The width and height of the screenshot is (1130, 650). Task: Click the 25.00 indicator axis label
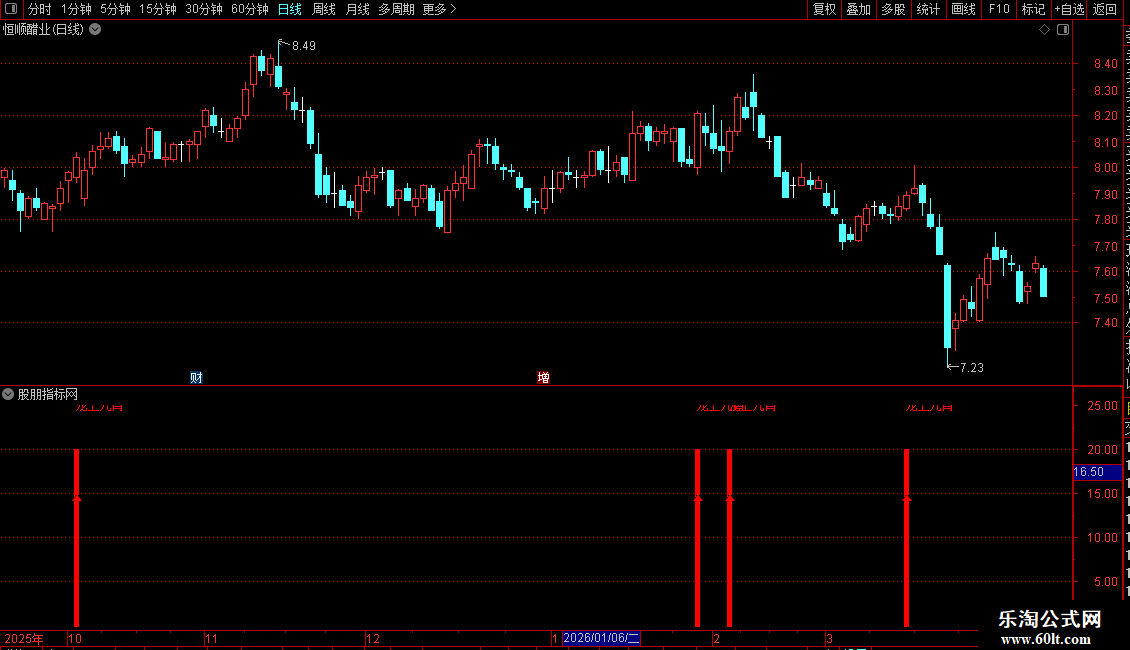(1103, 406)
